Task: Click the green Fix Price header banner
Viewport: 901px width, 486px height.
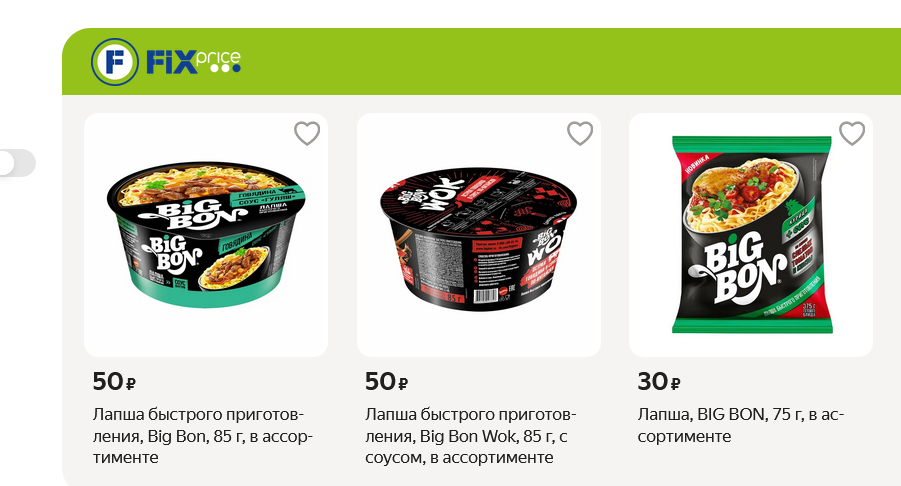Action: (x=482, y=61)
